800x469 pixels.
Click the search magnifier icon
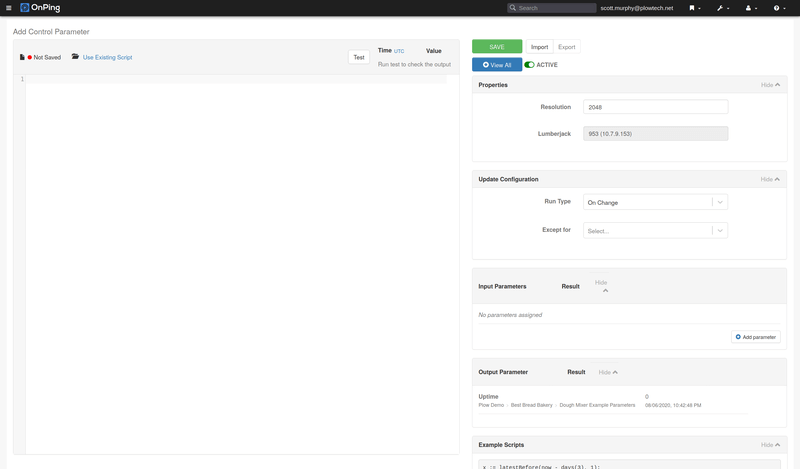tap(512, 8)
